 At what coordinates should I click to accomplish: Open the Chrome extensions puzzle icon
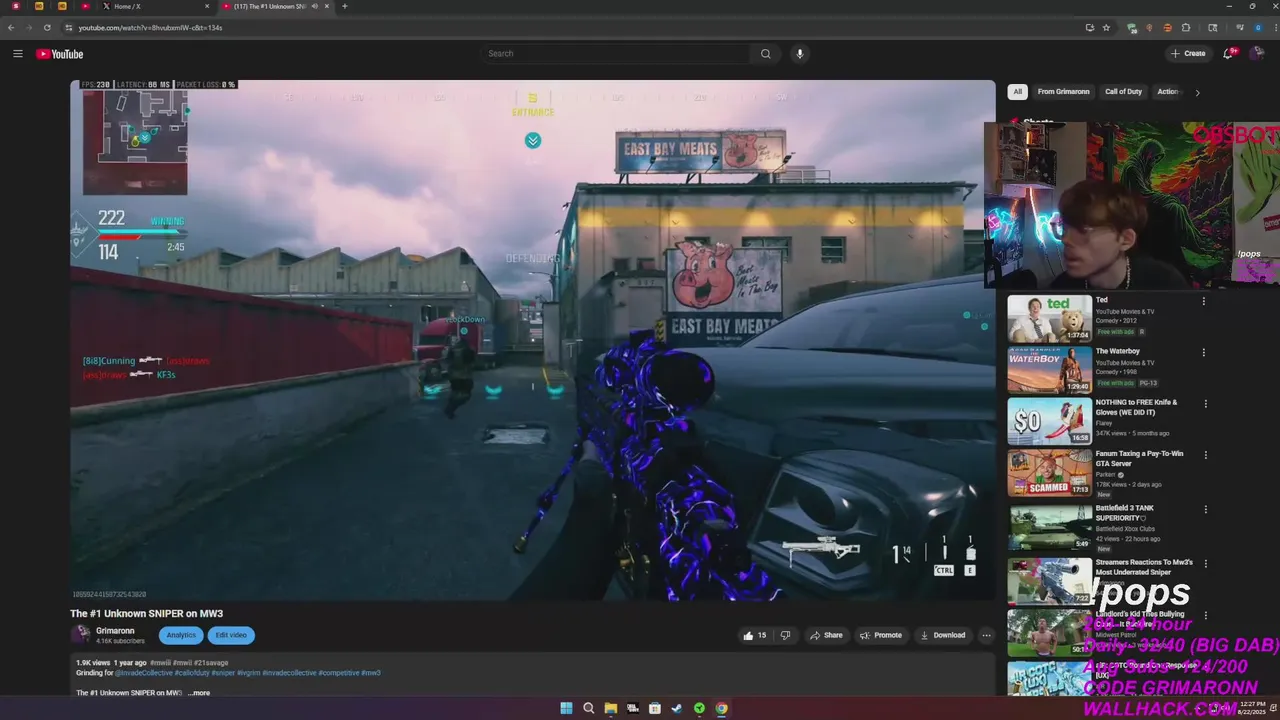click(1186, 28)
